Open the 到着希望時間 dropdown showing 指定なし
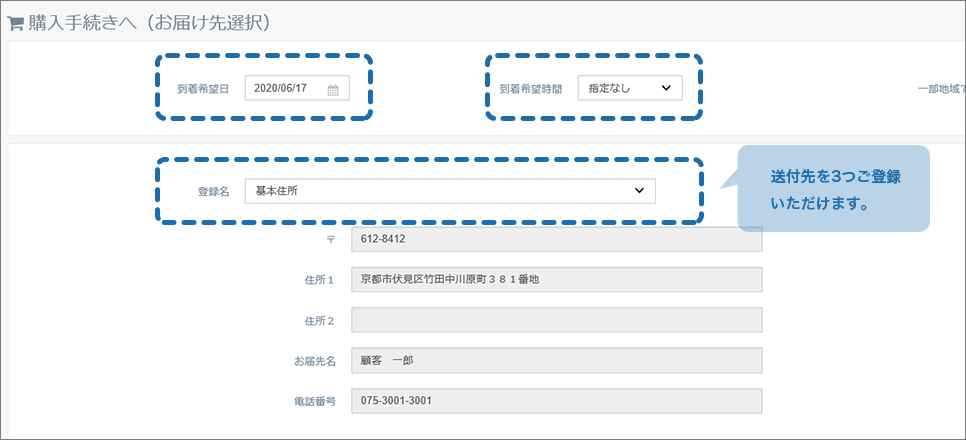The image size is (966, 440). [630, 88]
